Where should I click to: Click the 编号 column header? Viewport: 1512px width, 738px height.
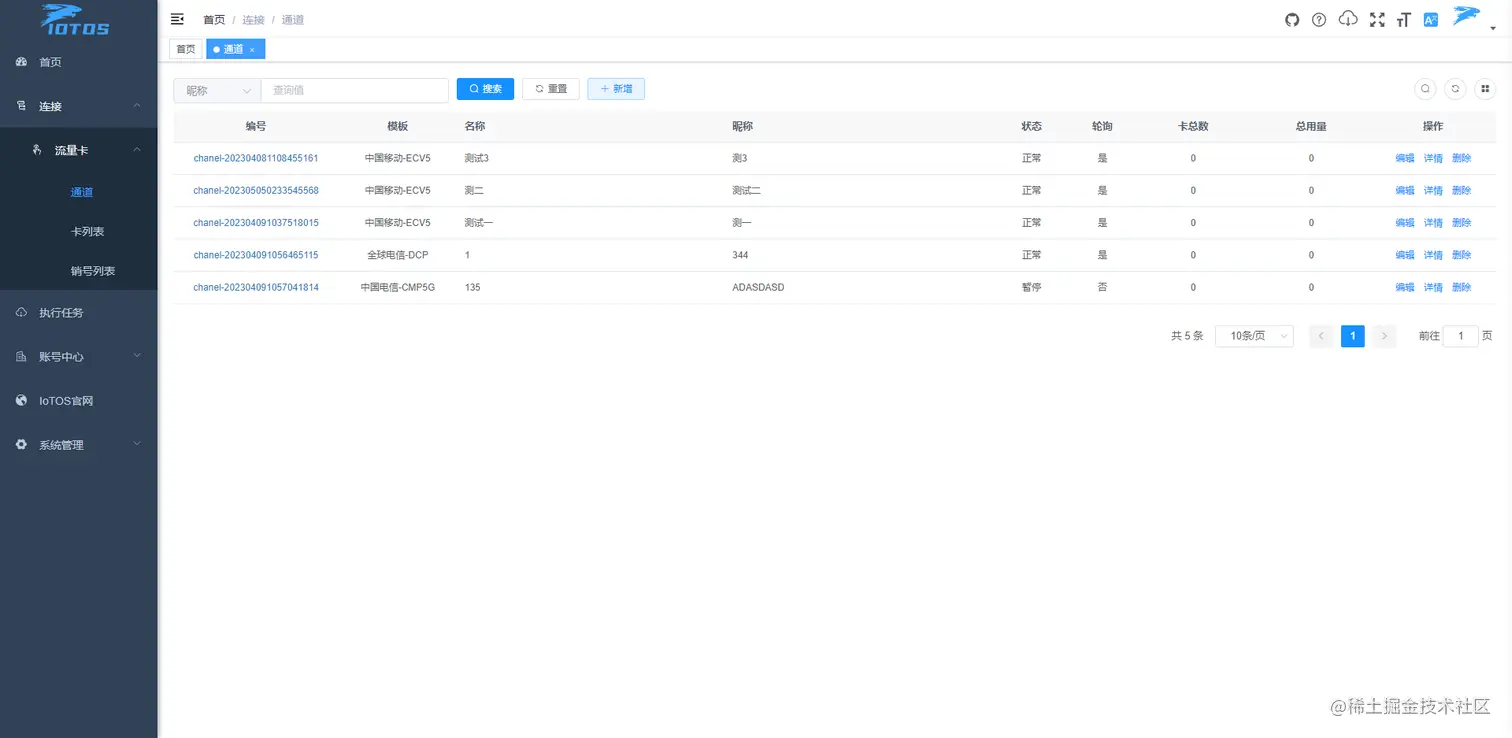[256, 126]
